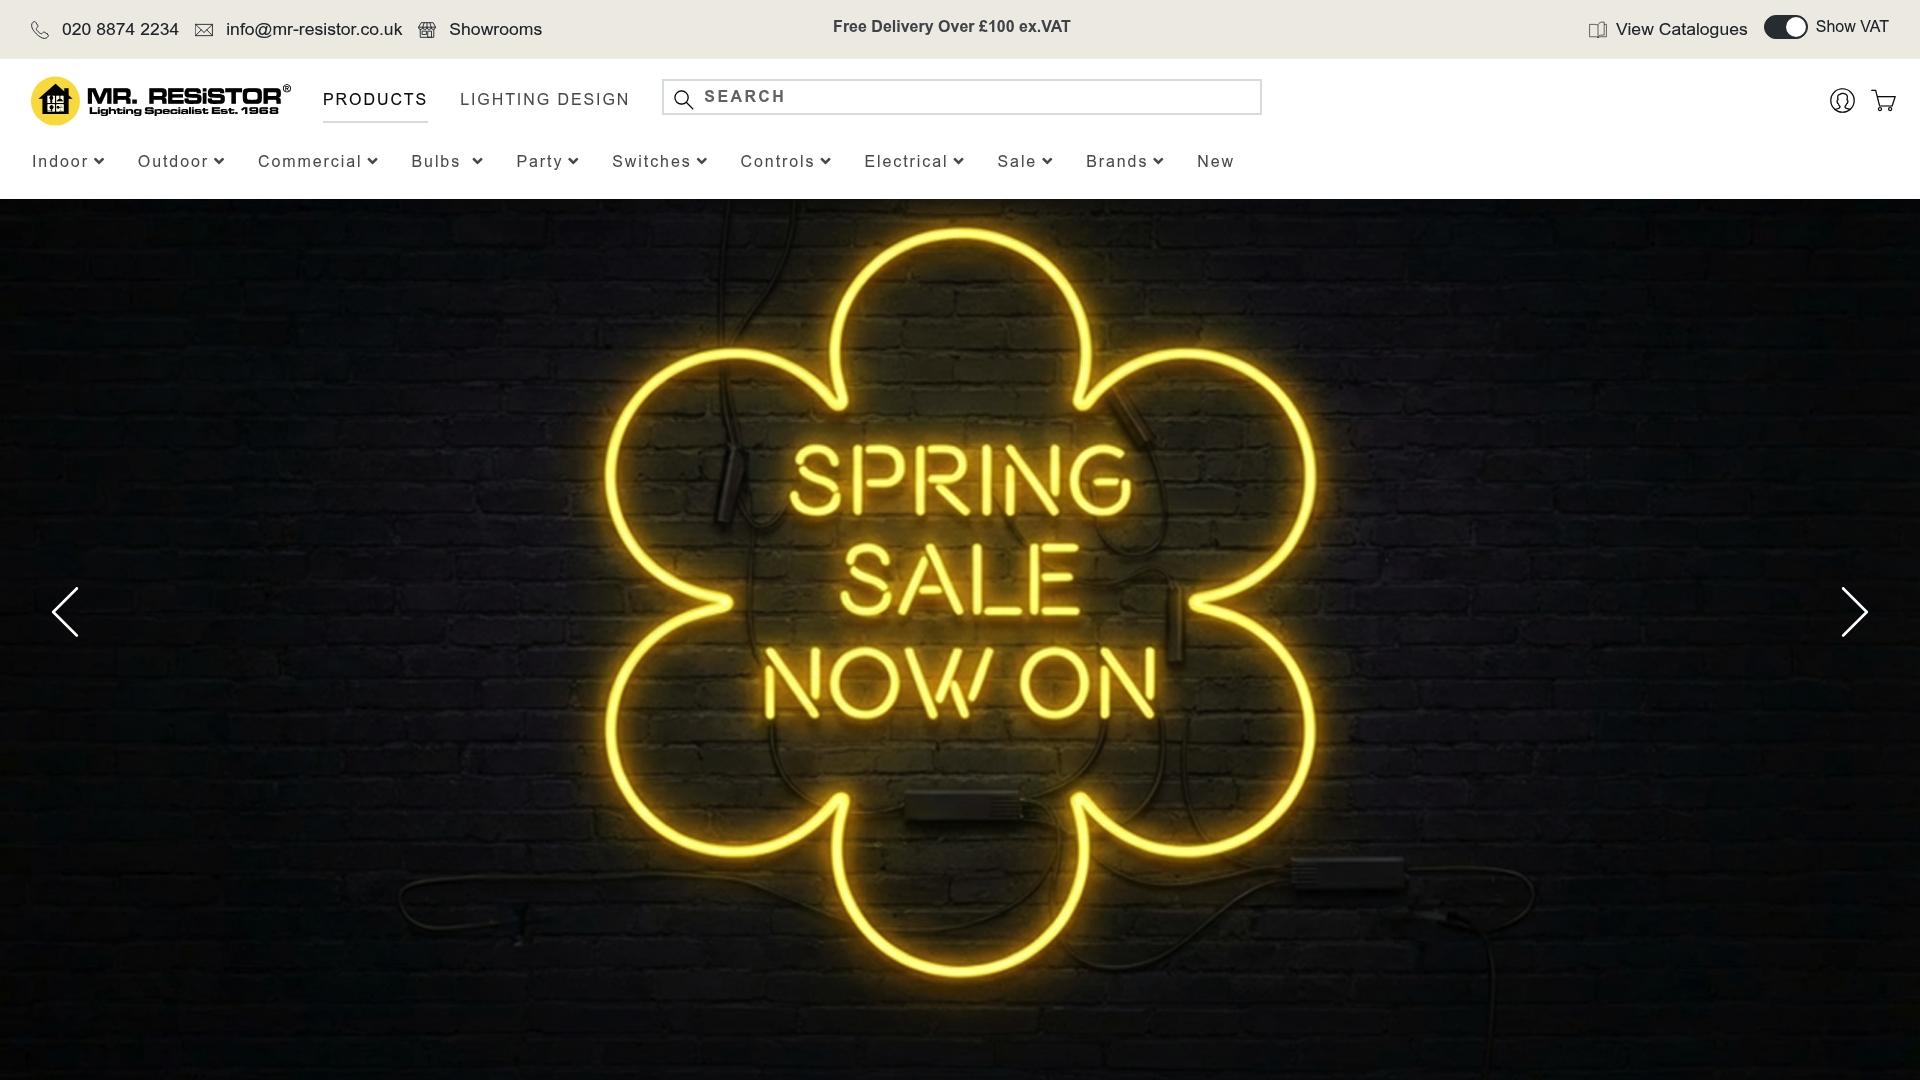Open the New section in the navigation
Viewport: 1920px width, 1080px height.
(x=1215, y=161)
